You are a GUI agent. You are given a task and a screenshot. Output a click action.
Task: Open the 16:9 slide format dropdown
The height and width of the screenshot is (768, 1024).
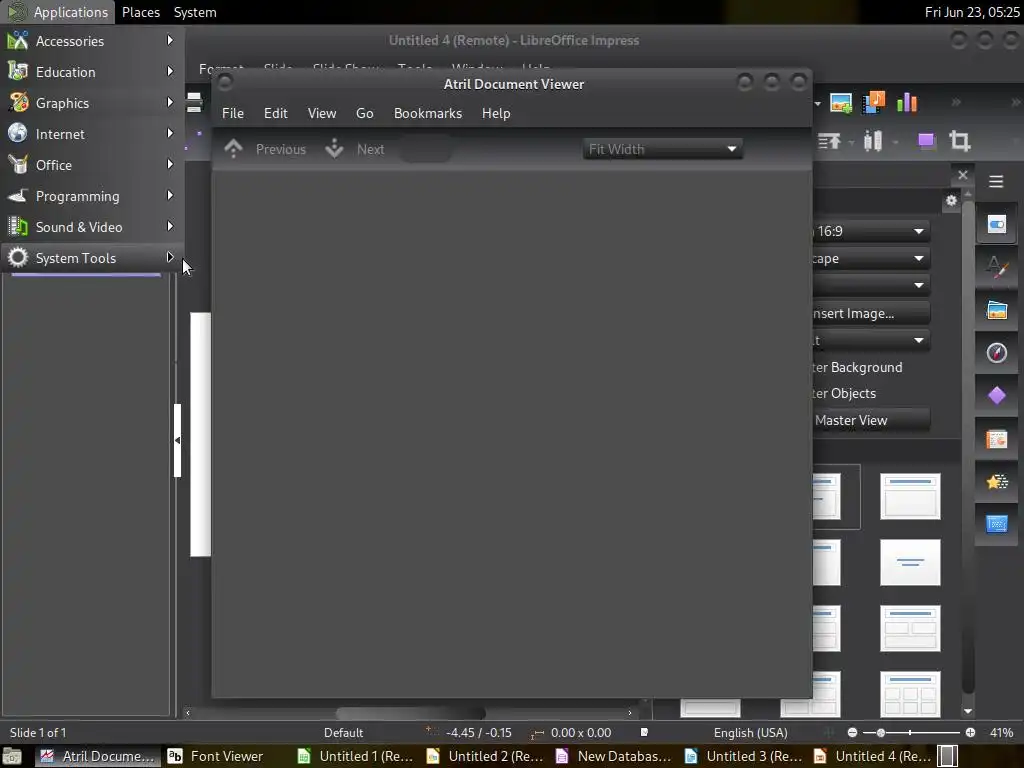point(872,231)
